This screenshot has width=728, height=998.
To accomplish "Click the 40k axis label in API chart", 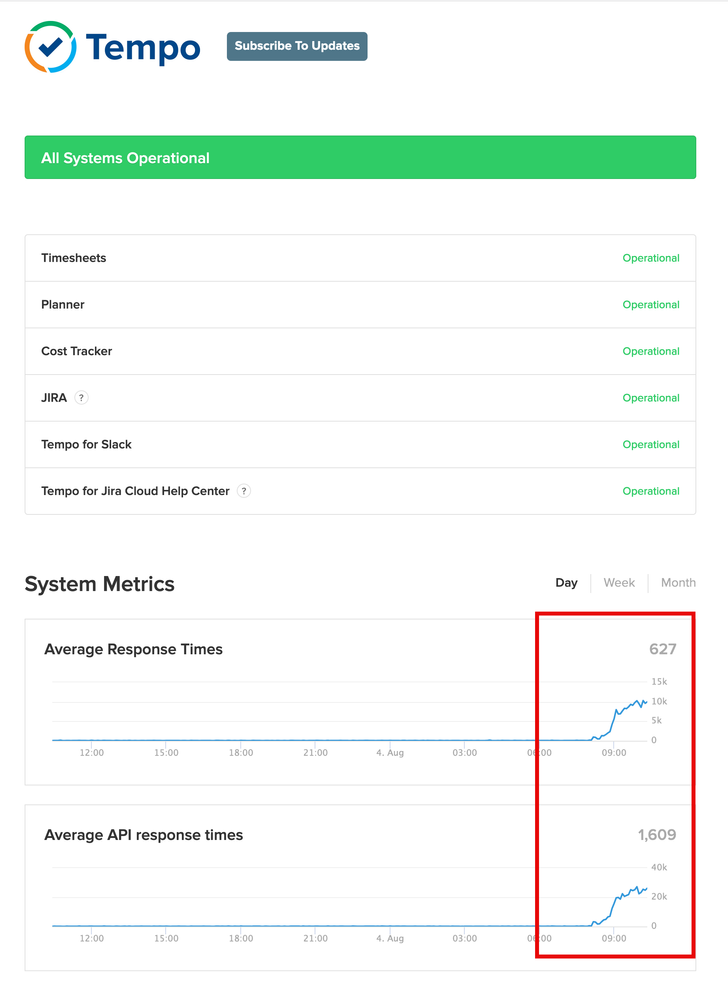I will [x=659, y=867].
